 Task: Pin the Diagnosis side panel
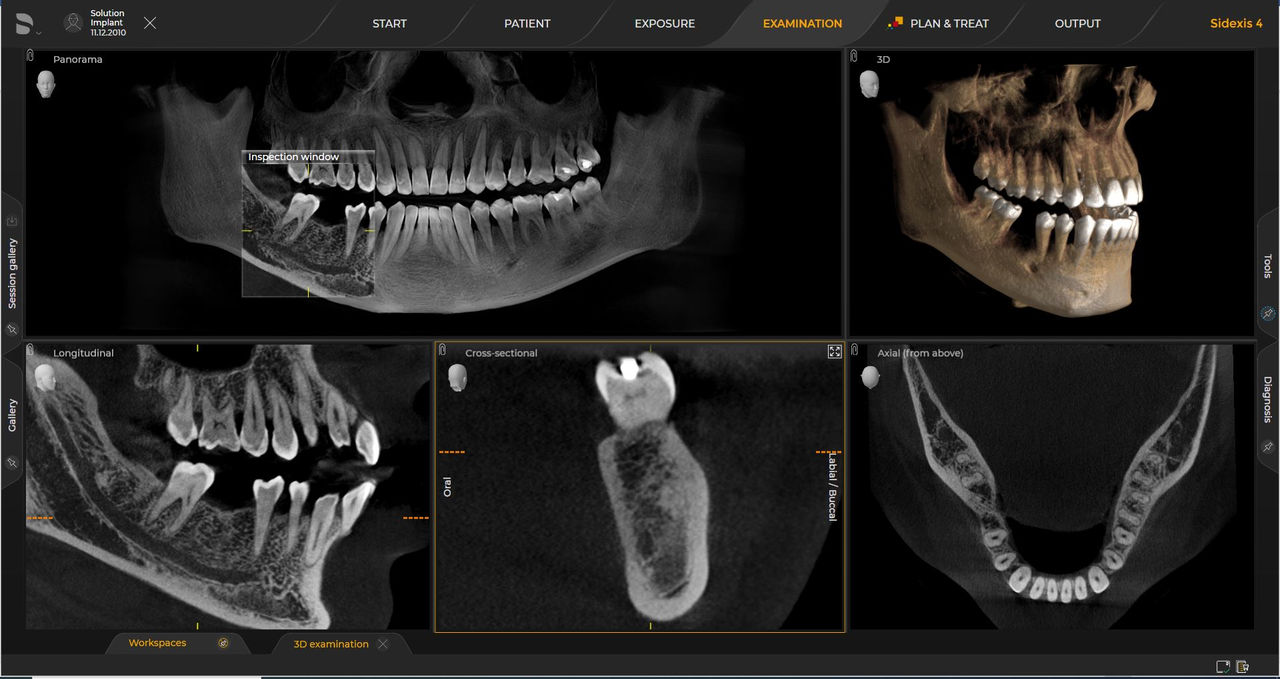click(x=1267, y=447)
